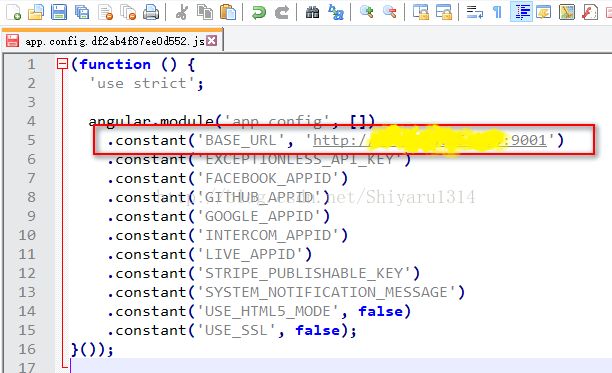Close the app.config js tab
This screenshot has height=373, width=612.
(x=212, y=40)
